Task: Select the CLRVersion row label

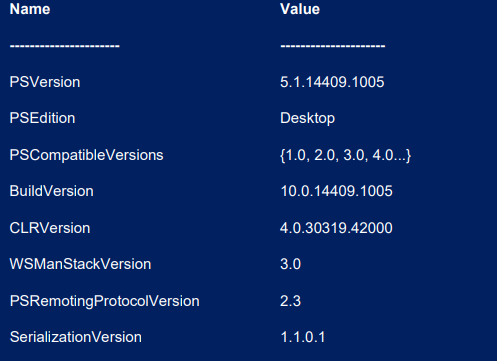Action: (x=50, y=228)
